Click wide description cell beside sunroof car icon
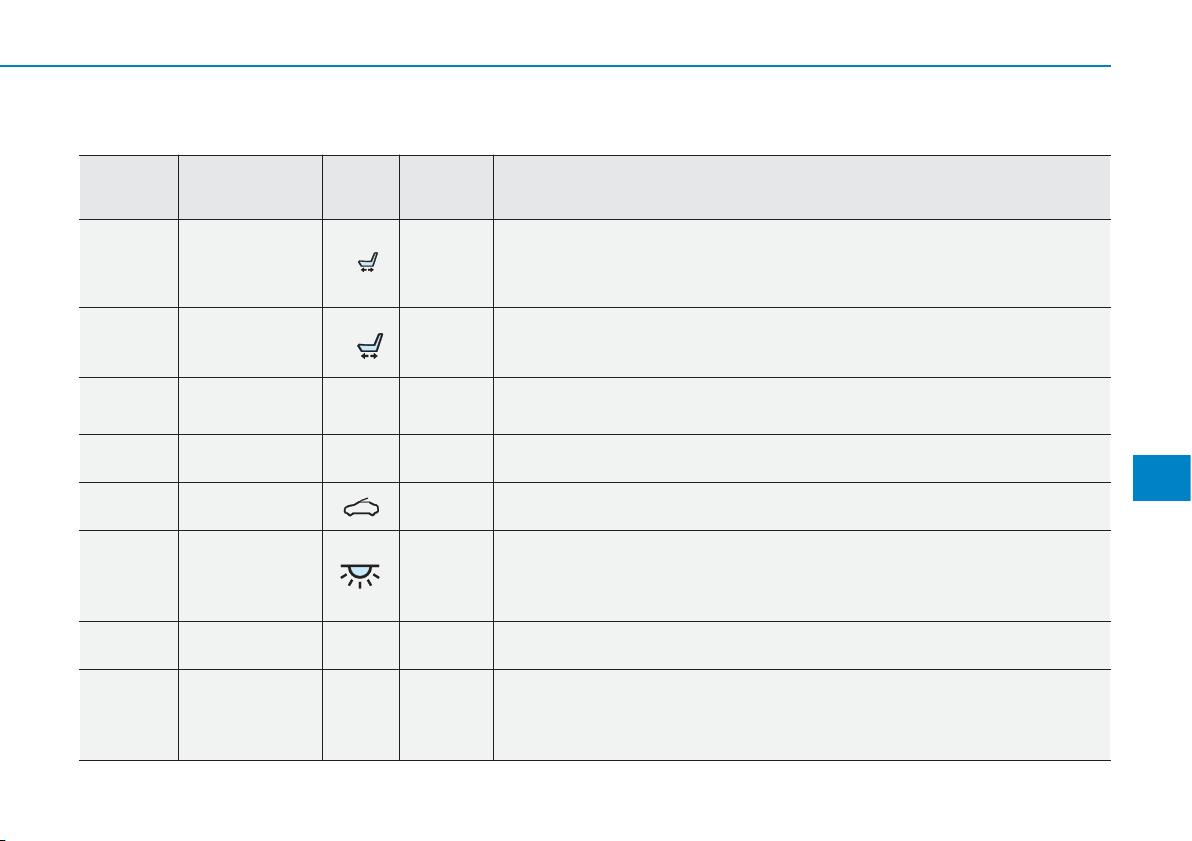 802,506
